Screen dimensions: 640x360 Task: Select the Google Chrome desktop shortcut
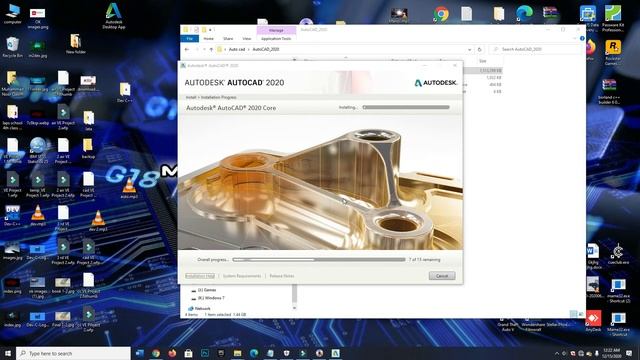point(441,14)
